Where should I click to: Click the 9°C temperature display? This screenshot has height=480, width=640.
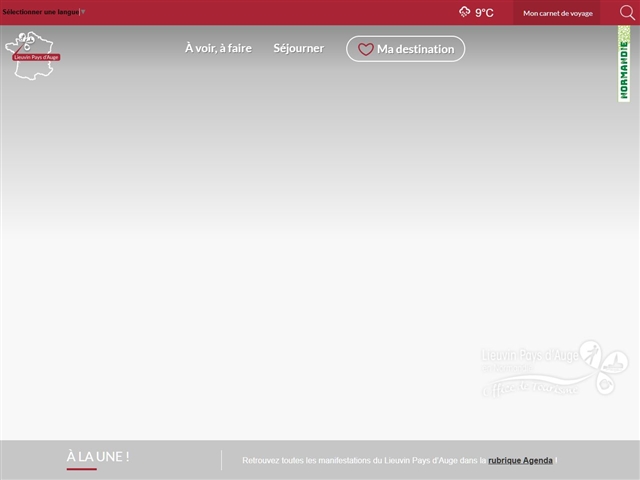(484, 13)
